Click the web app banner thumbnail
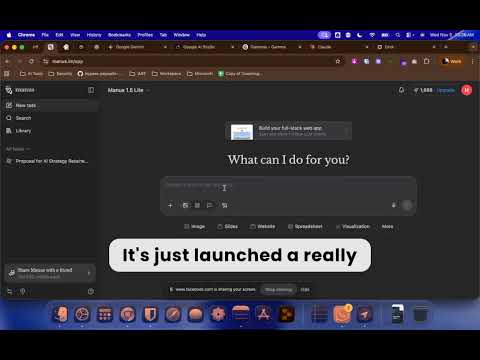The image size is (480, 360). (x=242, y=132)
